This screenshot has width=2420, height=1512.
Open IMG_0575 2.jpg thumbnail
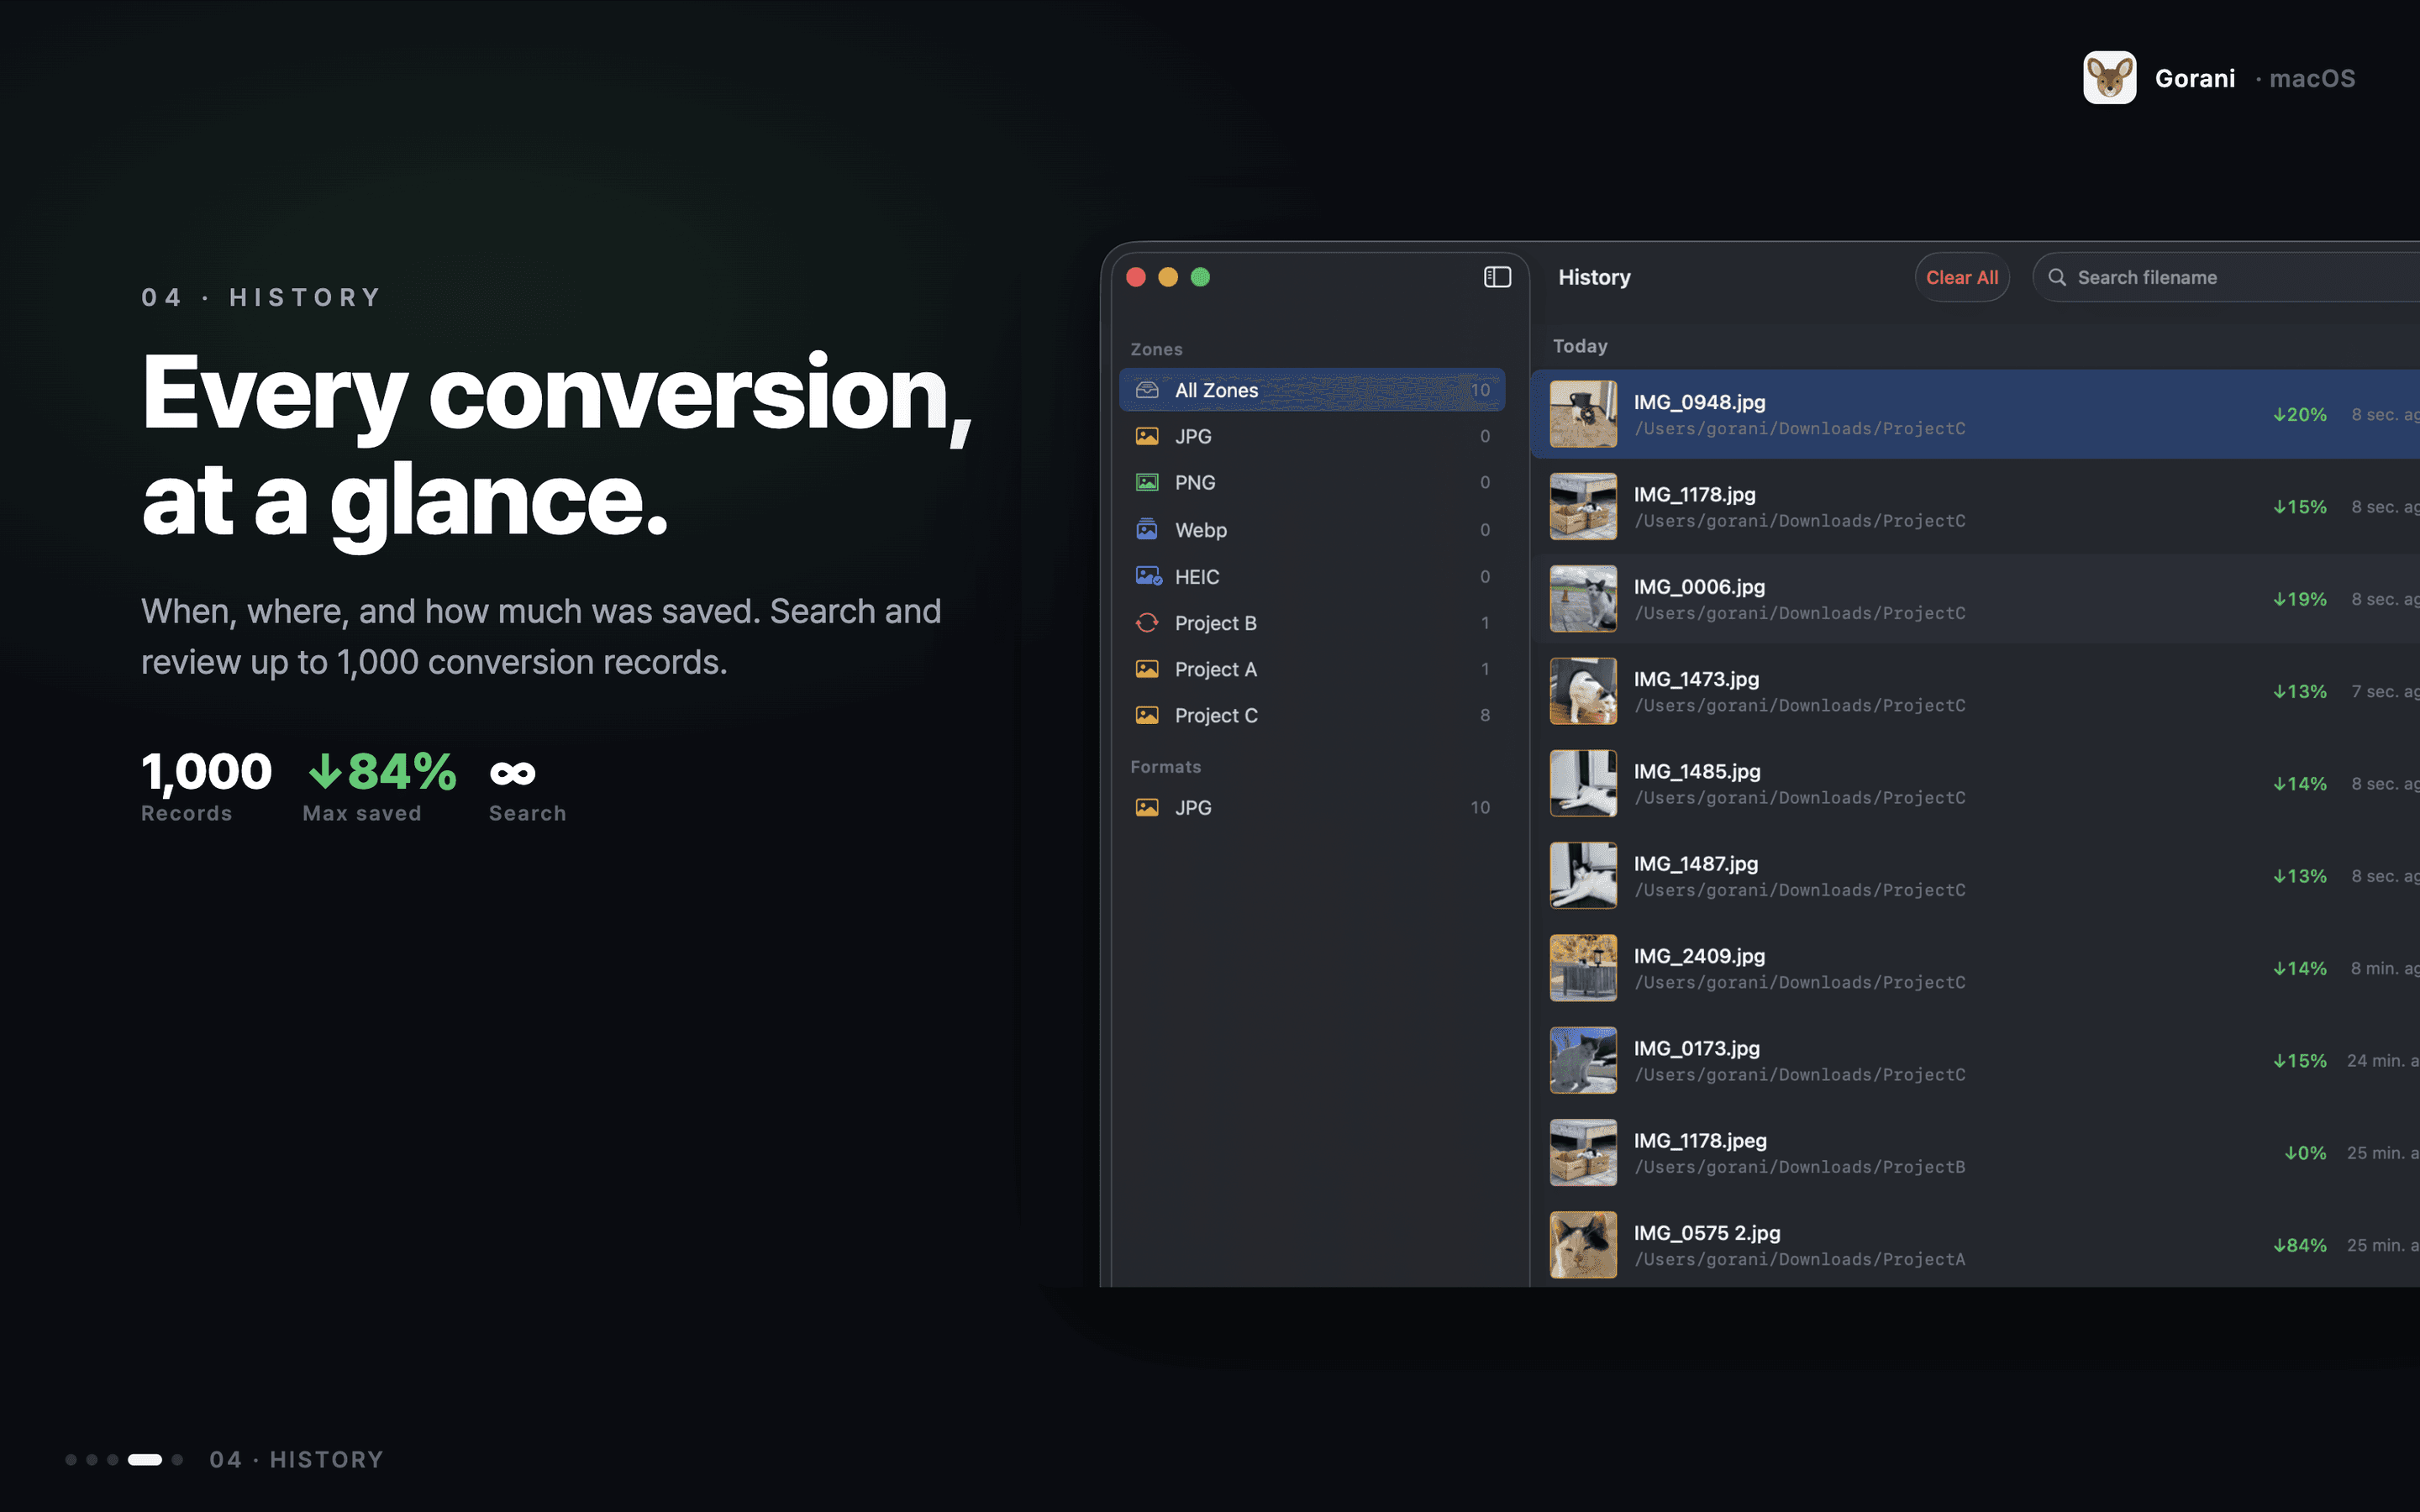[1583, 1245]
